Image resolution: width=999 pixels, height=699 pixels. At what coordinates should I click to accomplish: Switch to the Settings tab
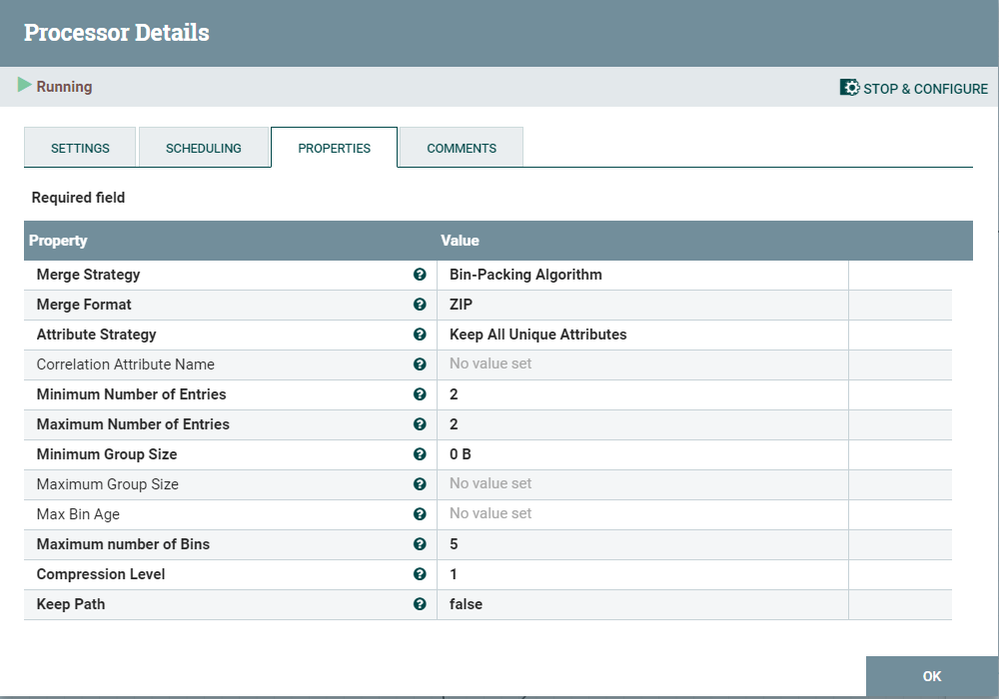click(80, 147)
